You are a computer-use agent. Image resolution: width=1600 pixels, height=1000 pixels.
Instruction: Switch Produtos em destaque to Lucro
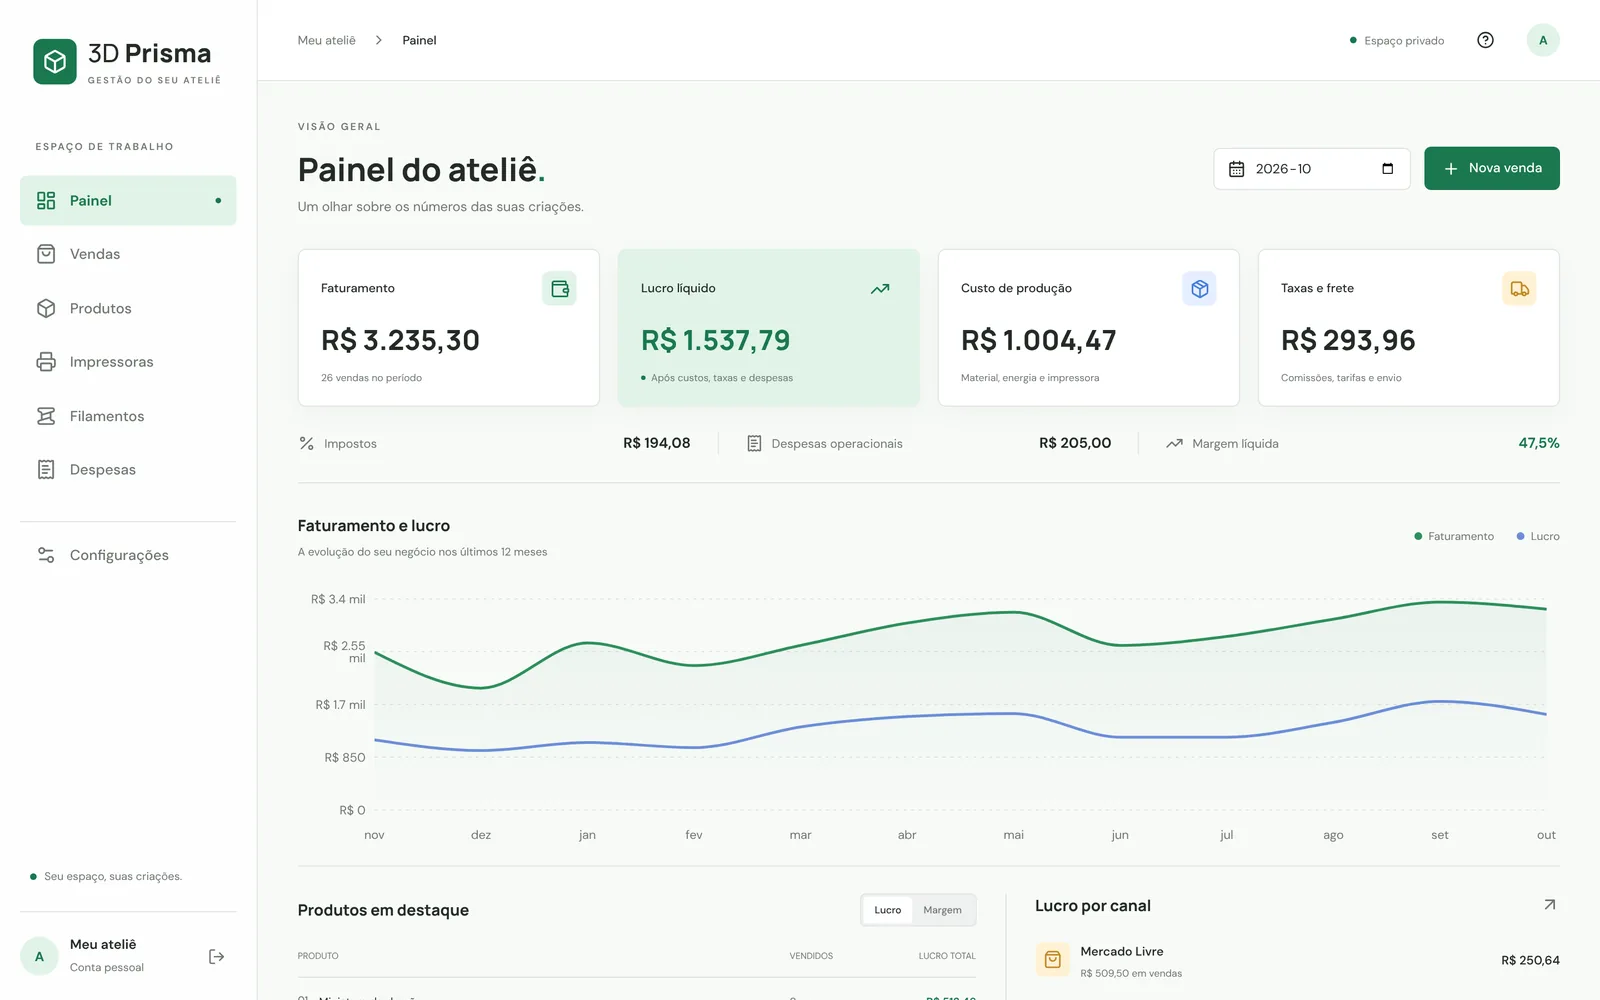pyautogui.click(x=888, y=910)
